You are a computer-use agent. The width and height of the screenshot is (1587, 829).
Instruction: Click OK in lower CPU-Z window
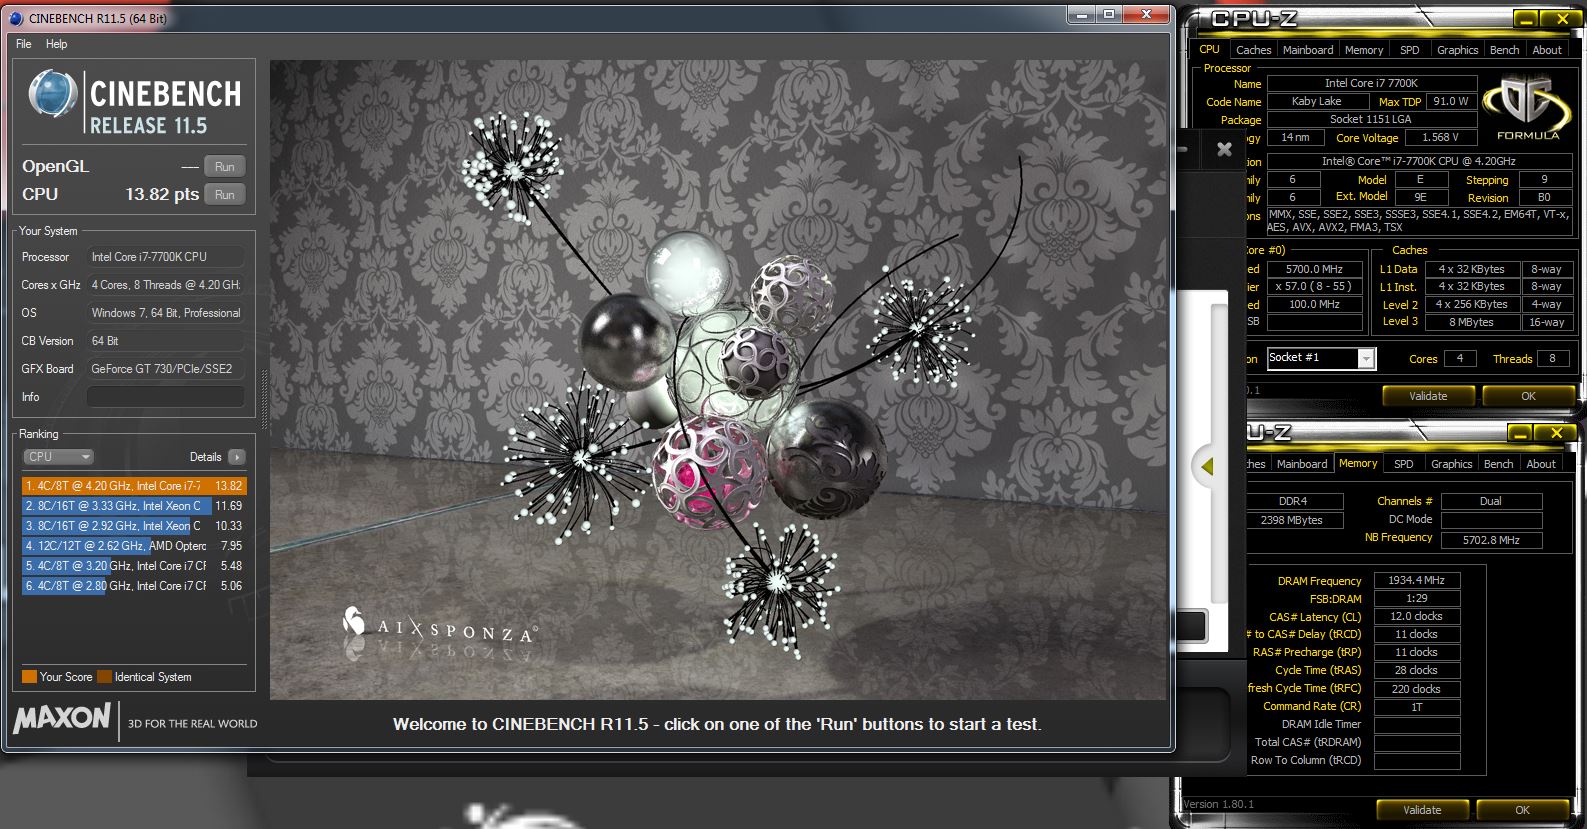click(1522, 810)
